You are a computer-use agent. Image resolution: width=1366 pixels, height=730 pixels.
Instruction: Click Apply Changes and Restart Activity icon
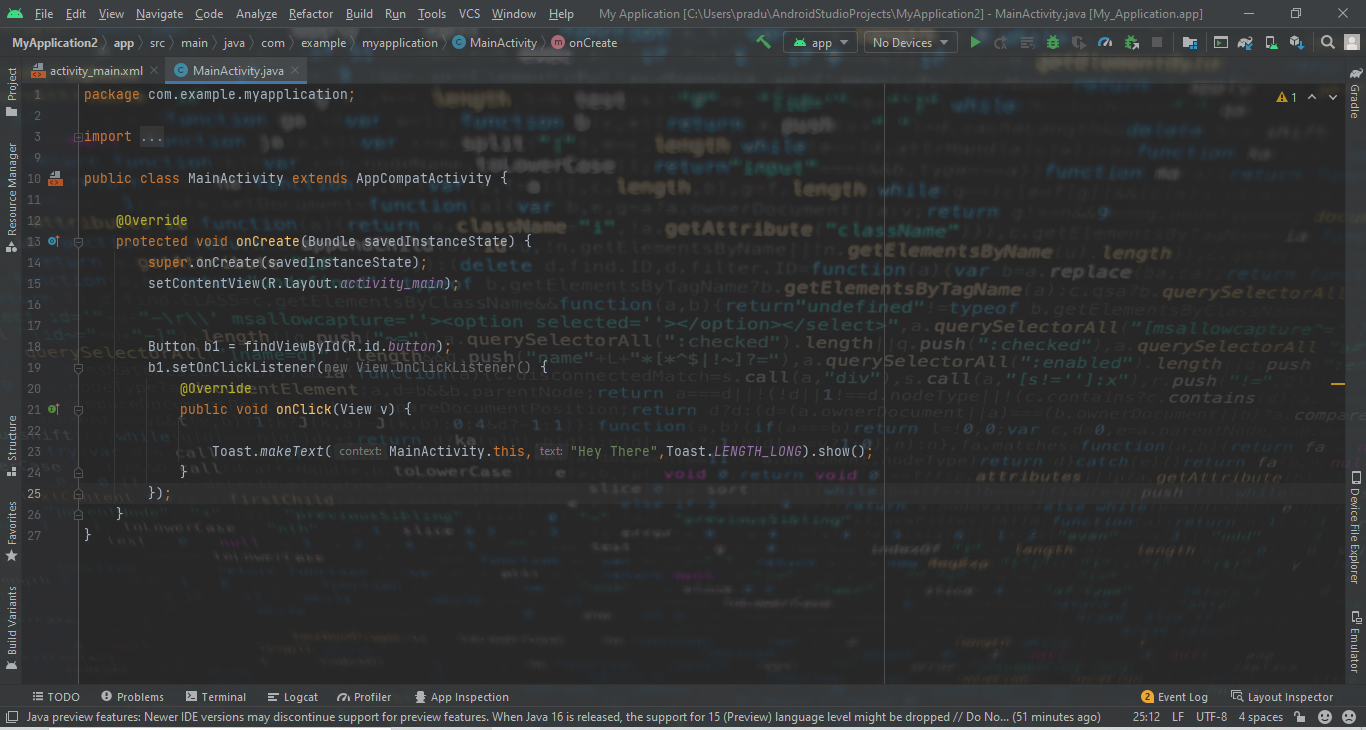click(x=1000, y=42)
